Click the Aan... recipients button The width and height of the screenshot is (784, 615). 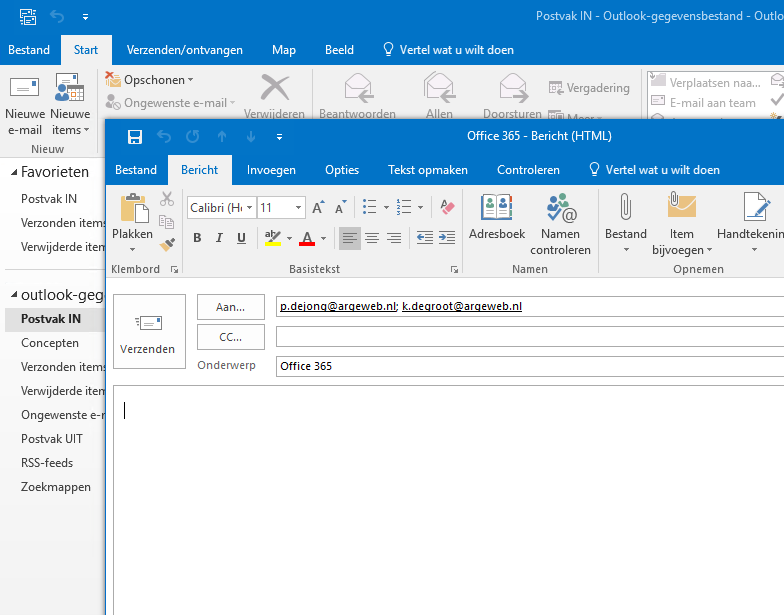[x=230, y=307]
